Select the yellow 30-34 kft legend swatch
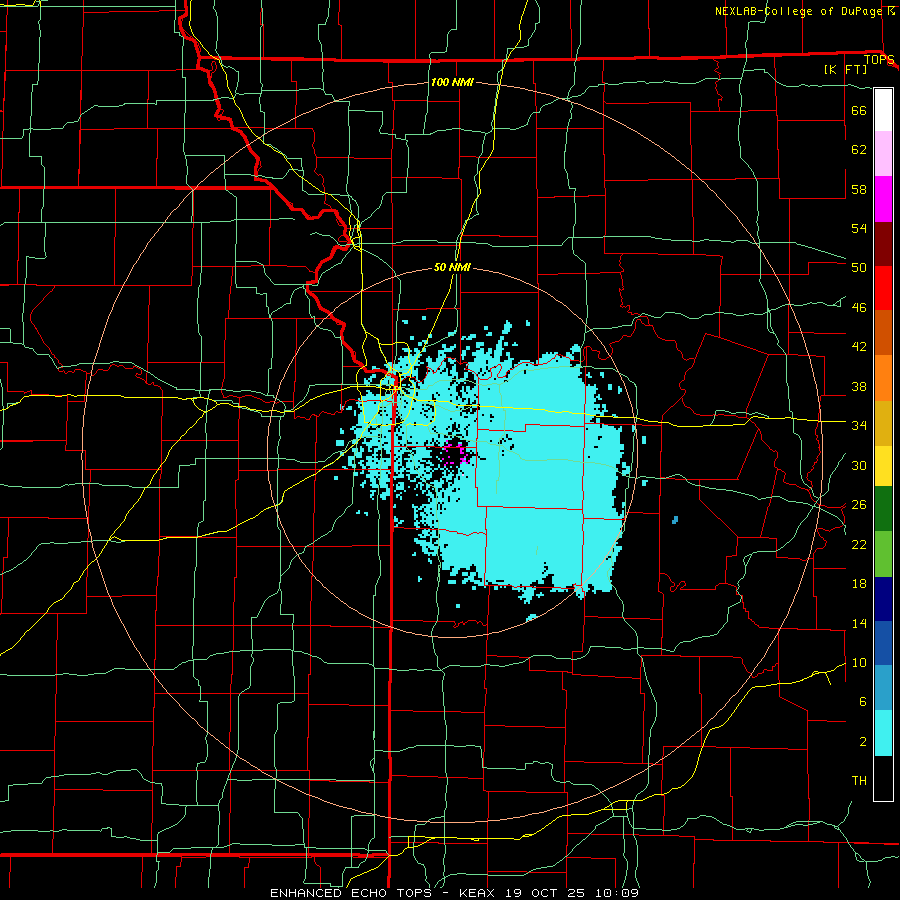The image size is (900, 900). [883, 466]
